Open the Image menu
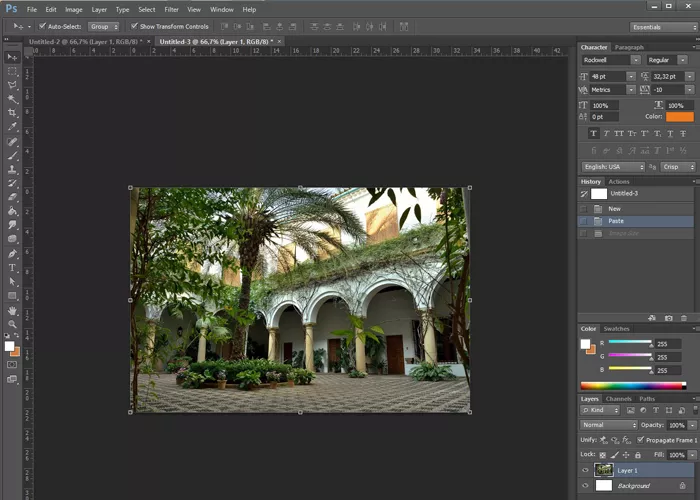 [74, 9]
